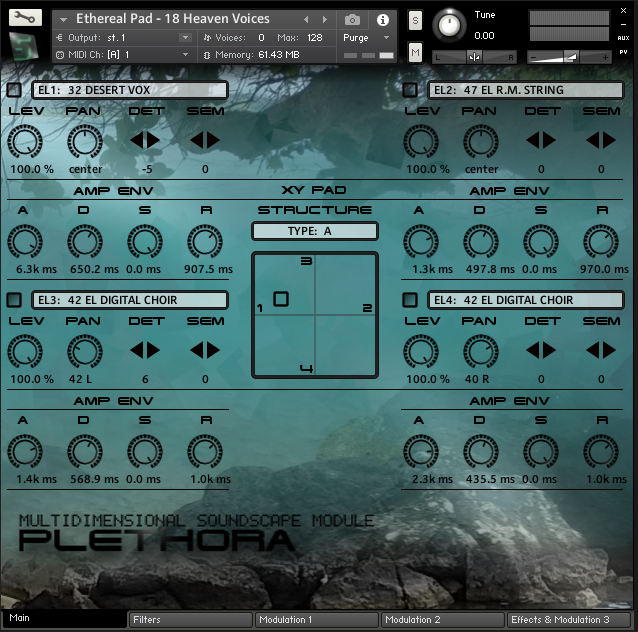Open the instrument preset dropdown arrow
This screenshot has width=638, height=632.
tap(63, 20)
